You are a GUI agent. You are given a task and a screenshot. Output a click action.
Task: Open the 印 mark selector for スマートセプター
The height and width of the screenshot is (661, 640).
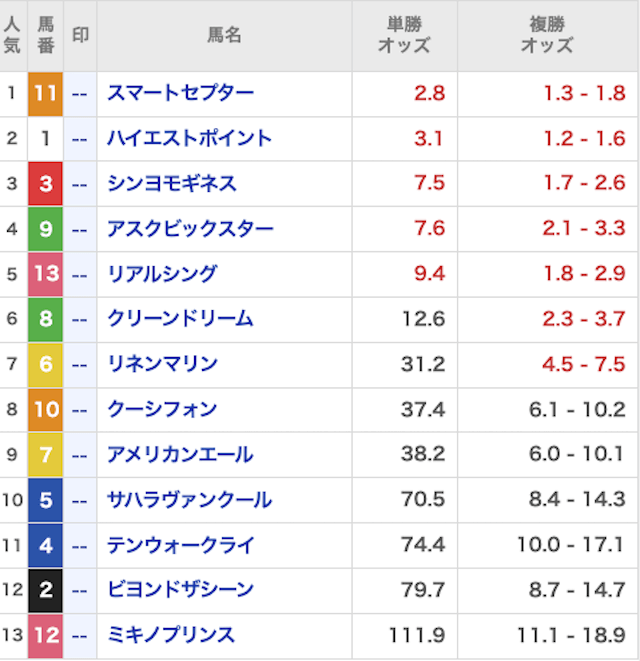pos(80,93)
